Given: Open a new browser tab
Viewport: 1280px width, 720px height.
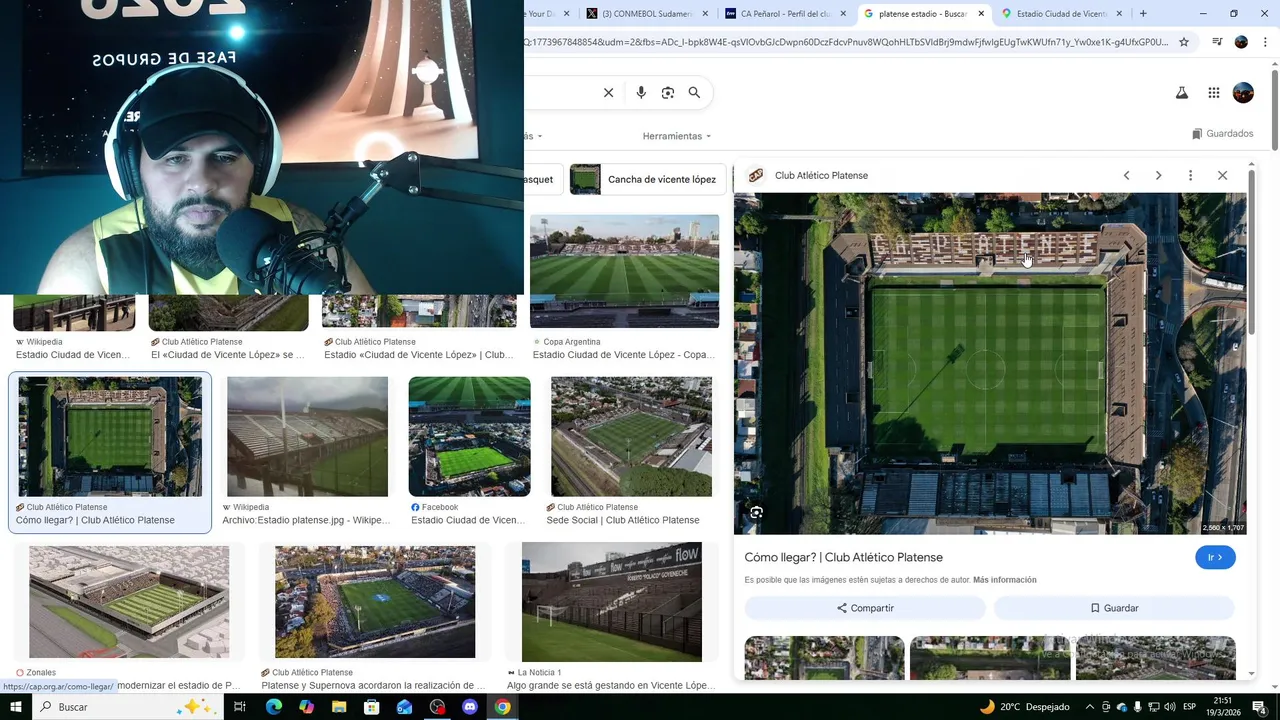Looking at the screenshot, I should [x=1143, y=14].
